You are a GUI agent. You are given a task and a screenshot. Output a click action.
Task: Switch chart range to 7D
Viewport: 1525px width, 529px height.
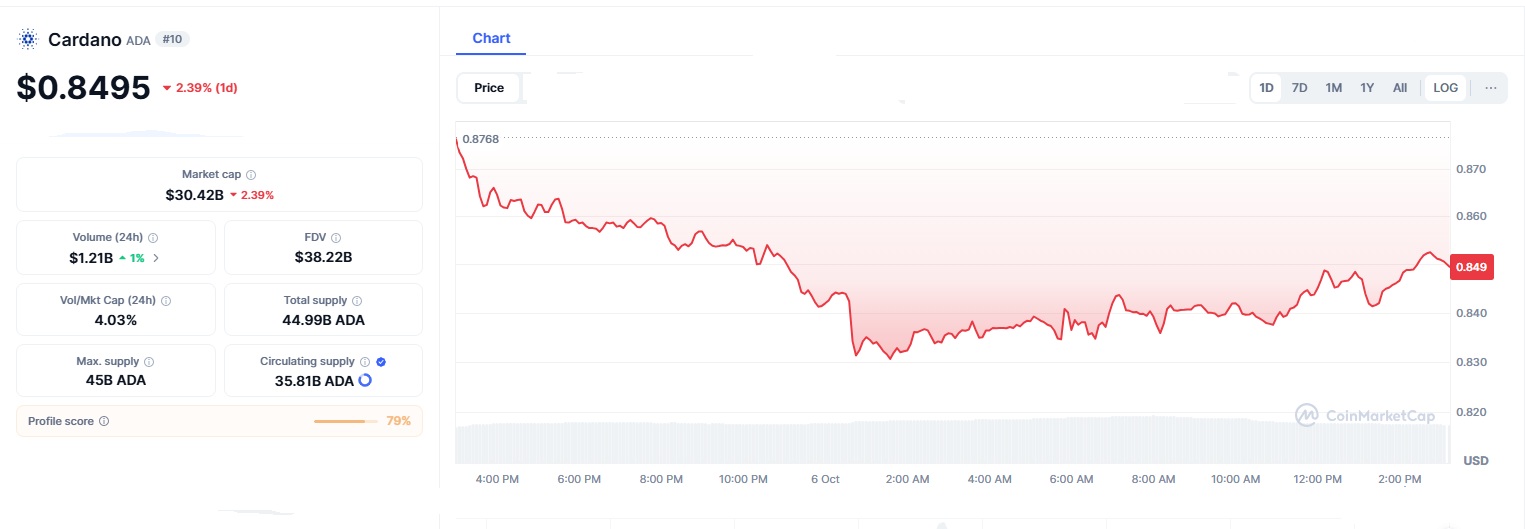pos(1299,88)
